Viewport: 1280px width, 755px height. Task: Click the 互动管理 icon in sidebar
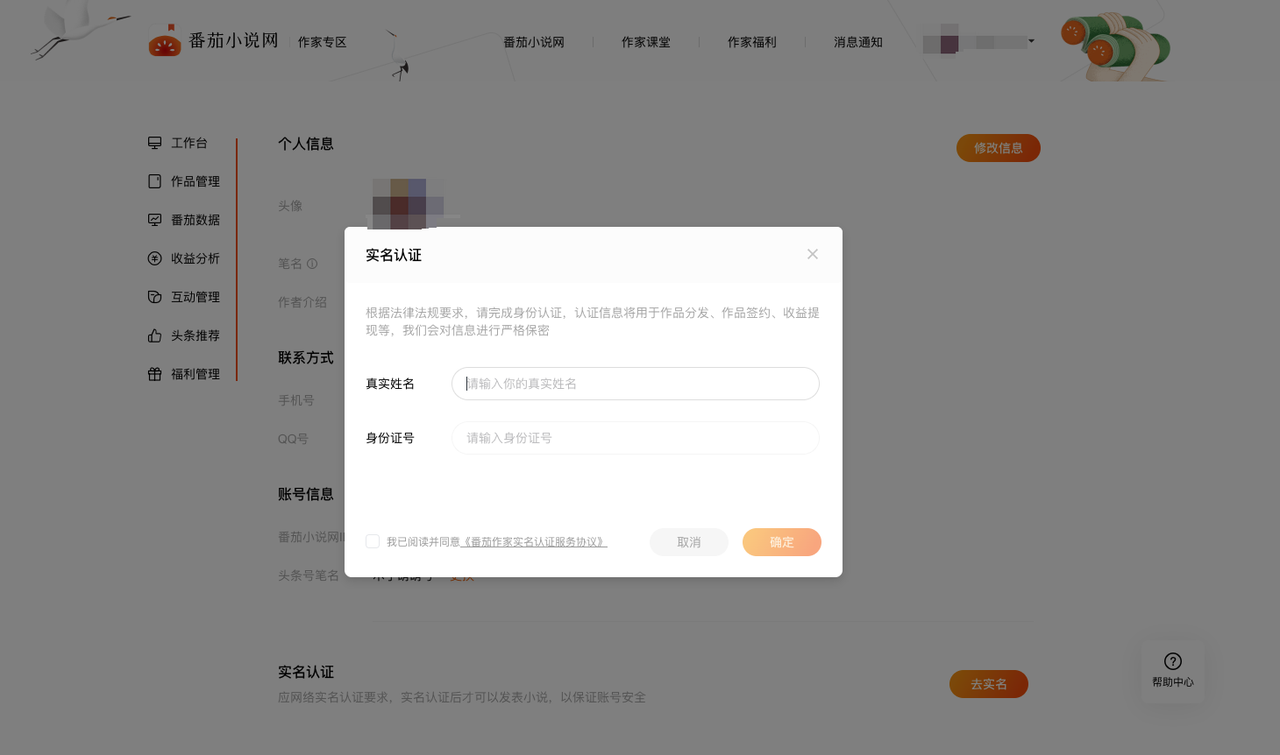[154, 297]
